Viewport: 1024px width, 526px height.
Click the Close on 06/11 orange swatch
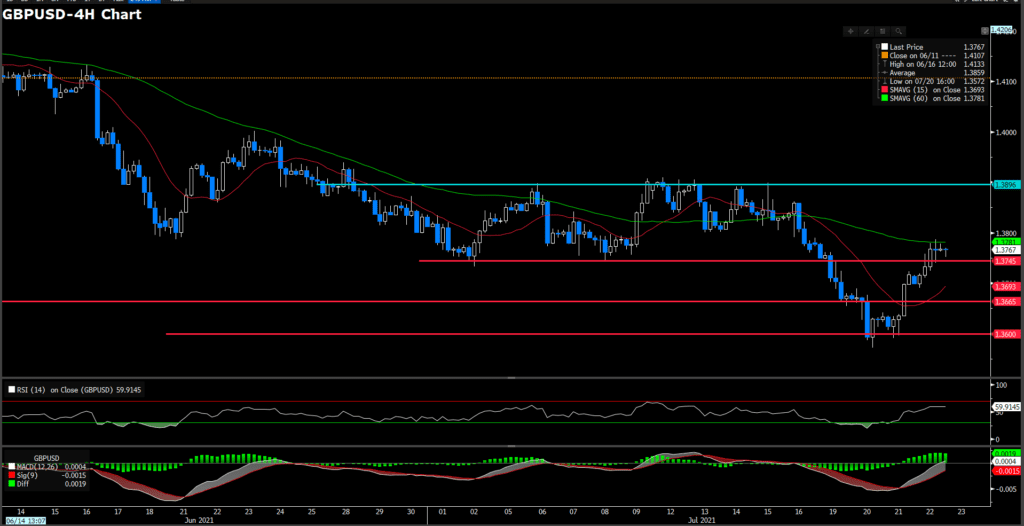(x=884, y=56)
